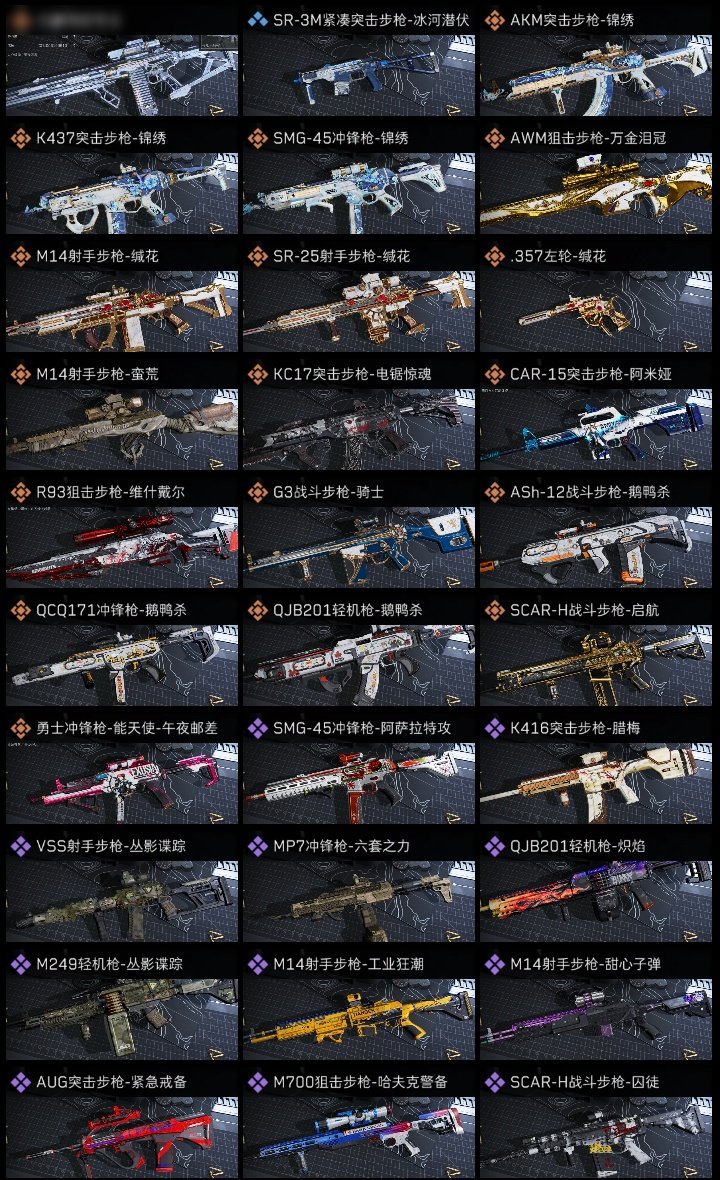
Task: Open the R93狙击步枪-维什戴尔 label
Action: click(111, 492)
